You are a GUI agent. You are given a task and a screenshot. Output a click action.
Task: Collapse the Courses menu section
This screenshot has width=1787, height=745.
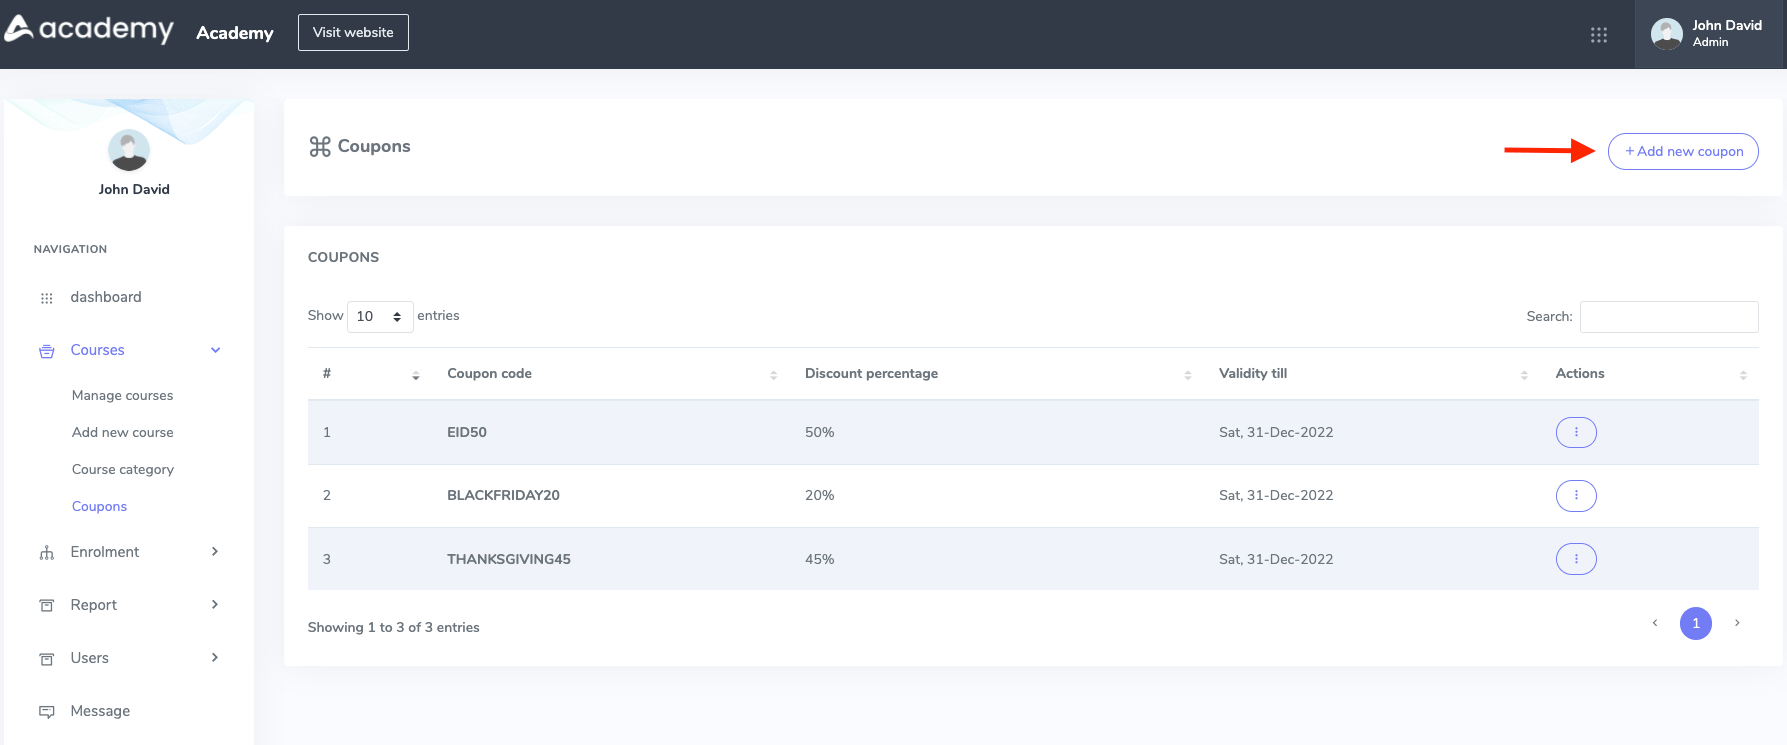215,350
